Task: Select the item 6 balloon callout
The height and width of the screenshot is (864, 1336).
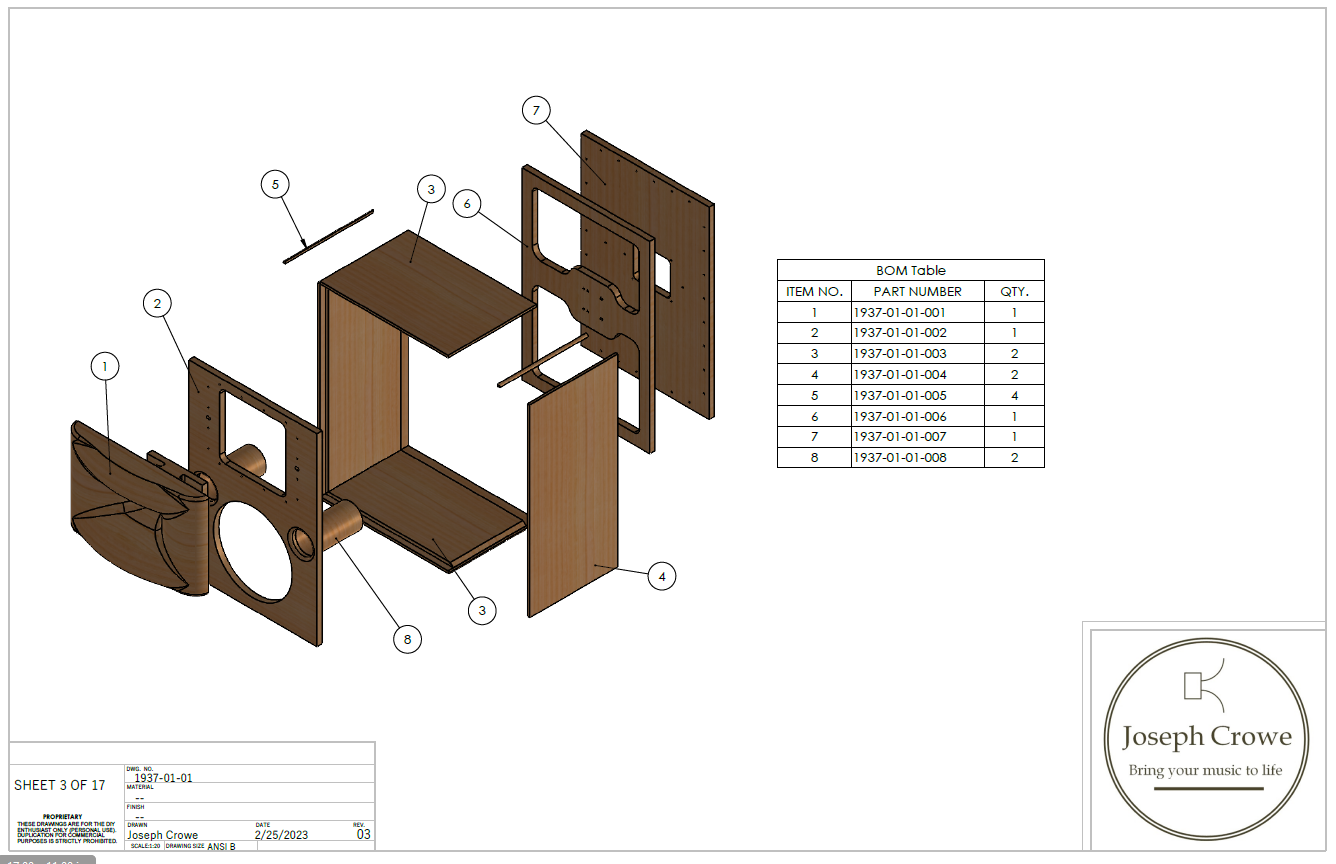Action: 467,204
